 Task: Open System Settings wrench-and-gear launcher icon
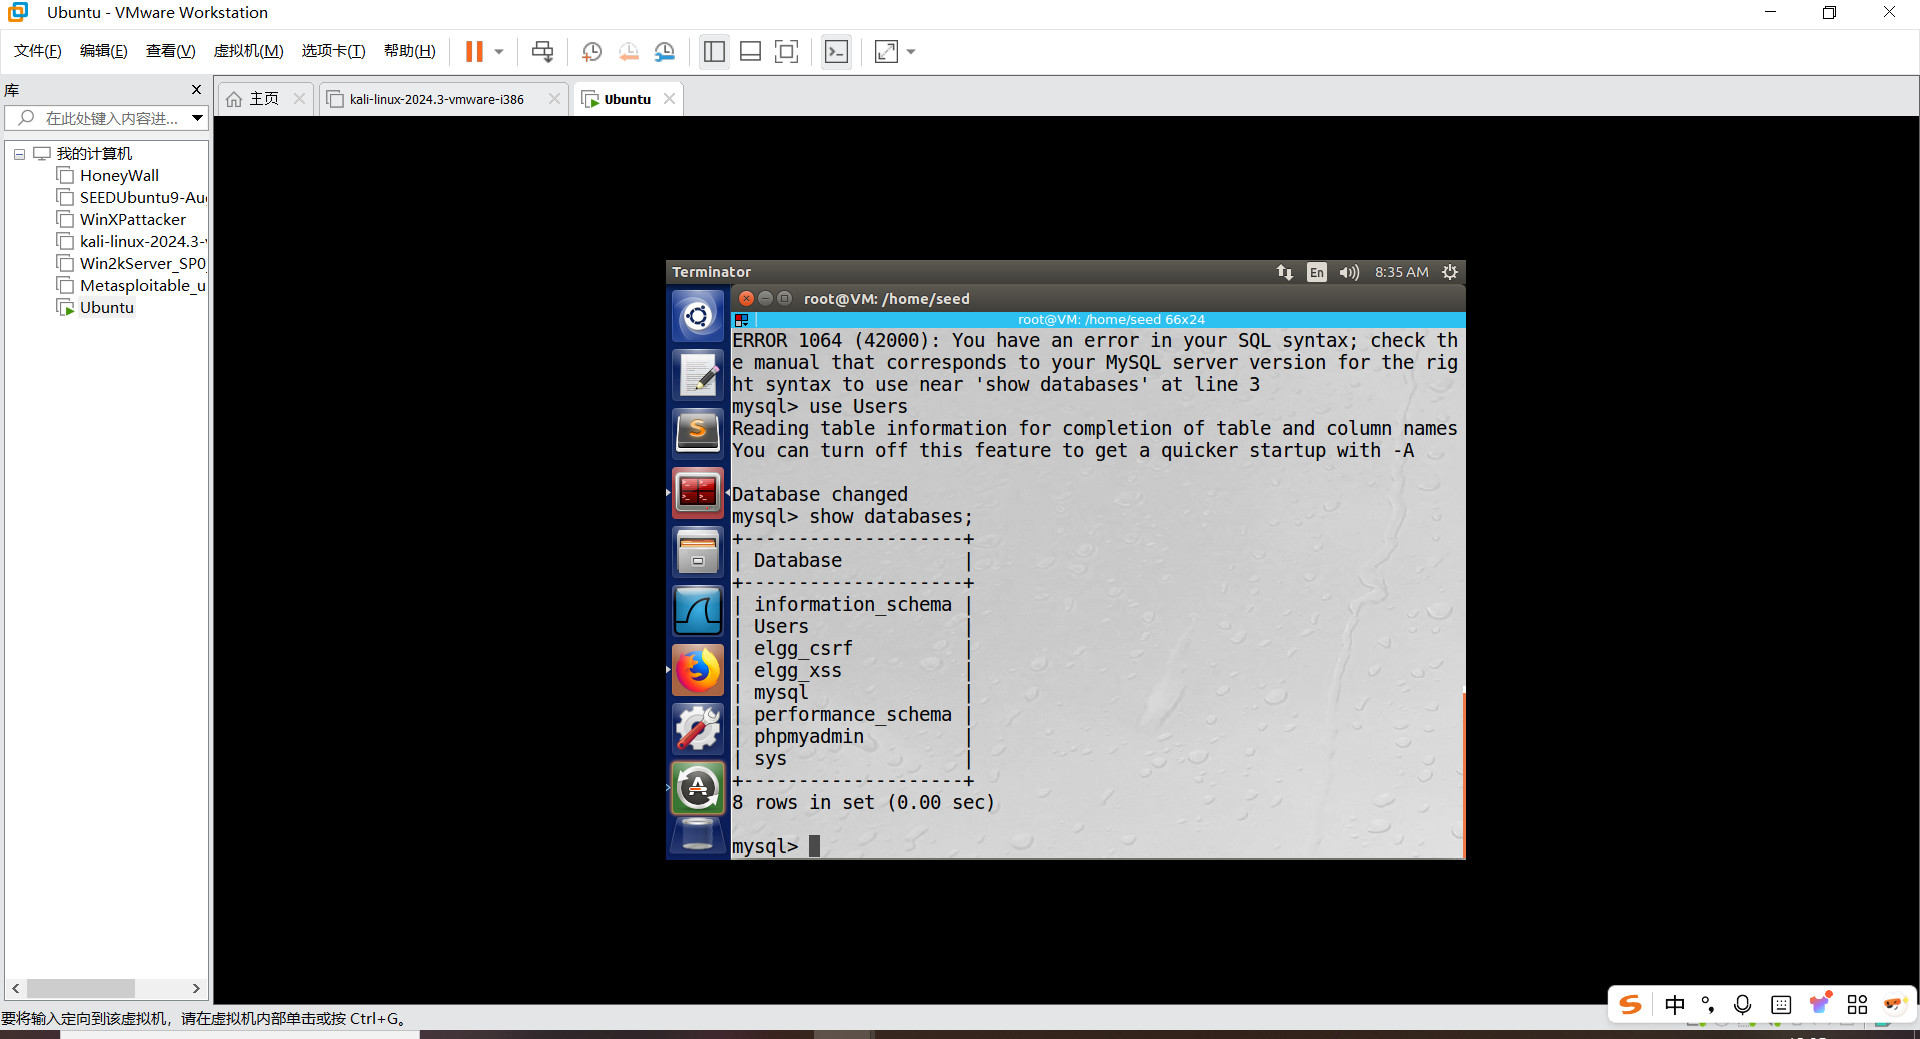[x=697, y=728]
